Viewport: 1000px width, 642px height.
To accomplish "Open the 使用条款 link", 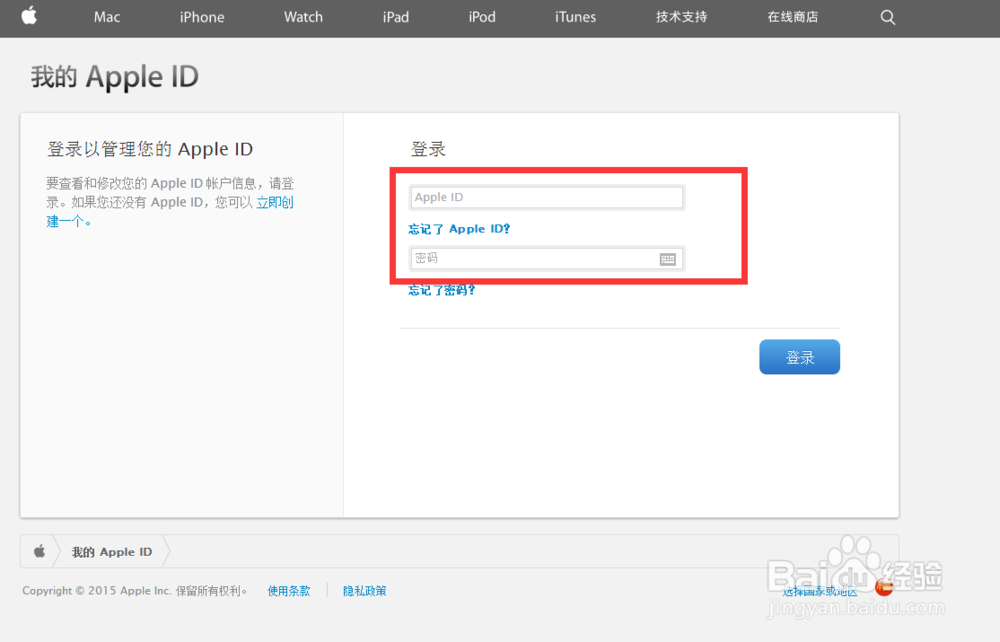I will [288, 591].
